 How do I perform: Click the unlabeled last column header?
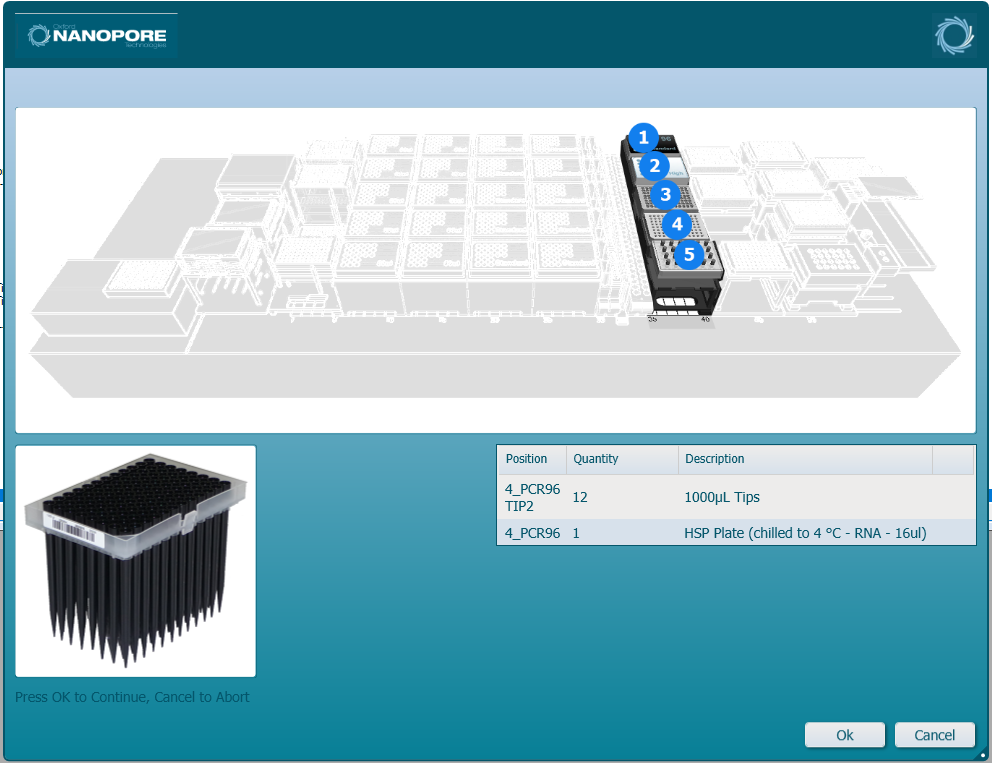coord(953,459)
